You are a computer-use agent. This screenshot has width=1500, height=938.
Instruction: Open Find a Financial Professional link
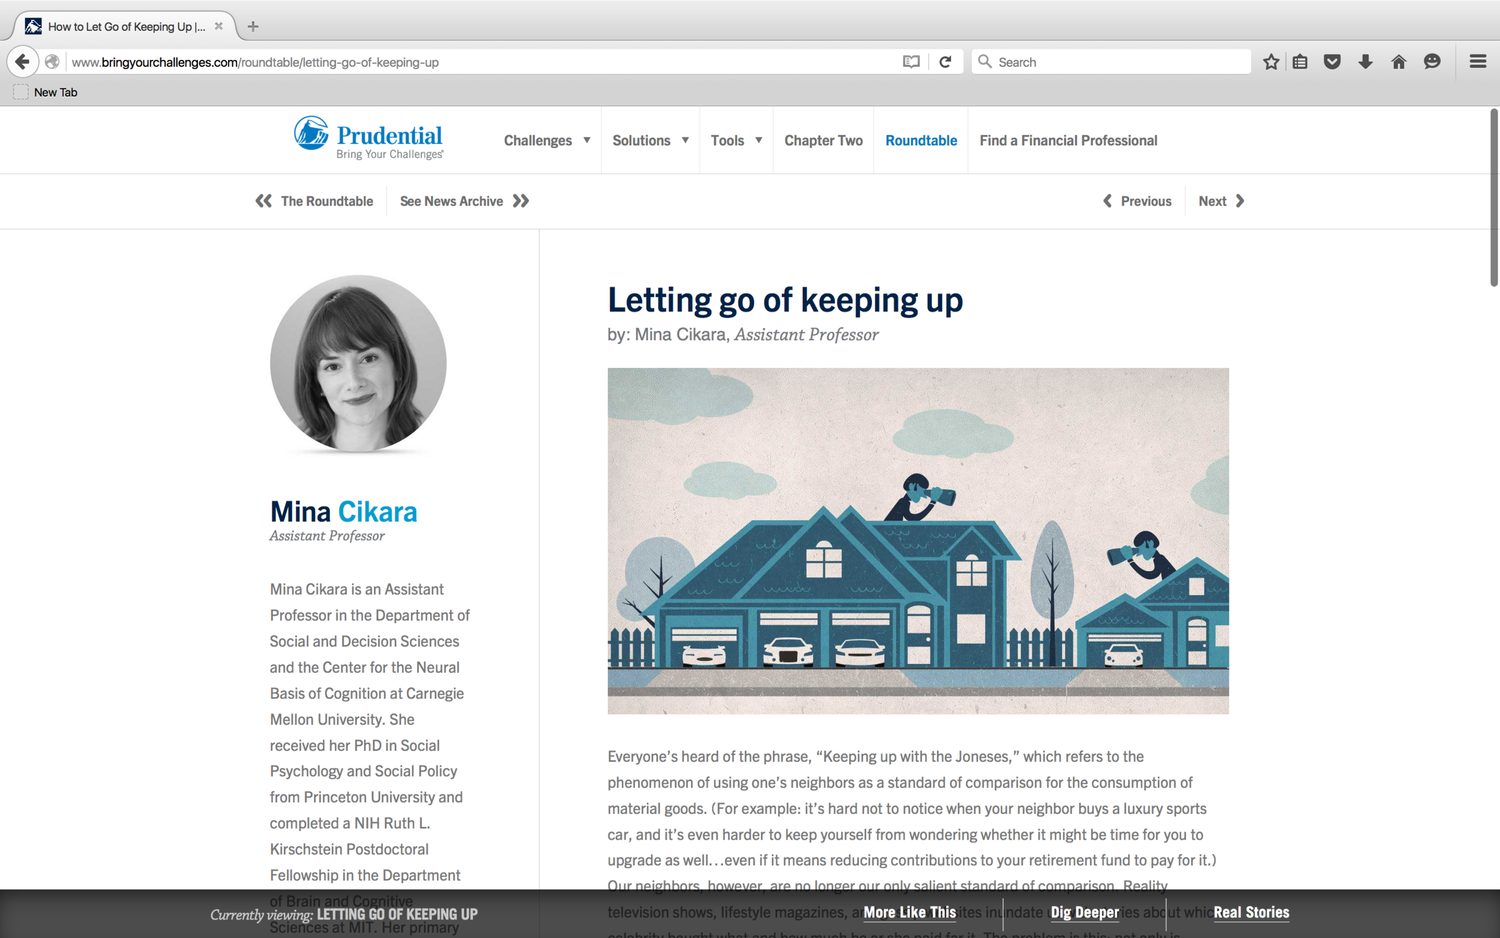point(1068,141)
